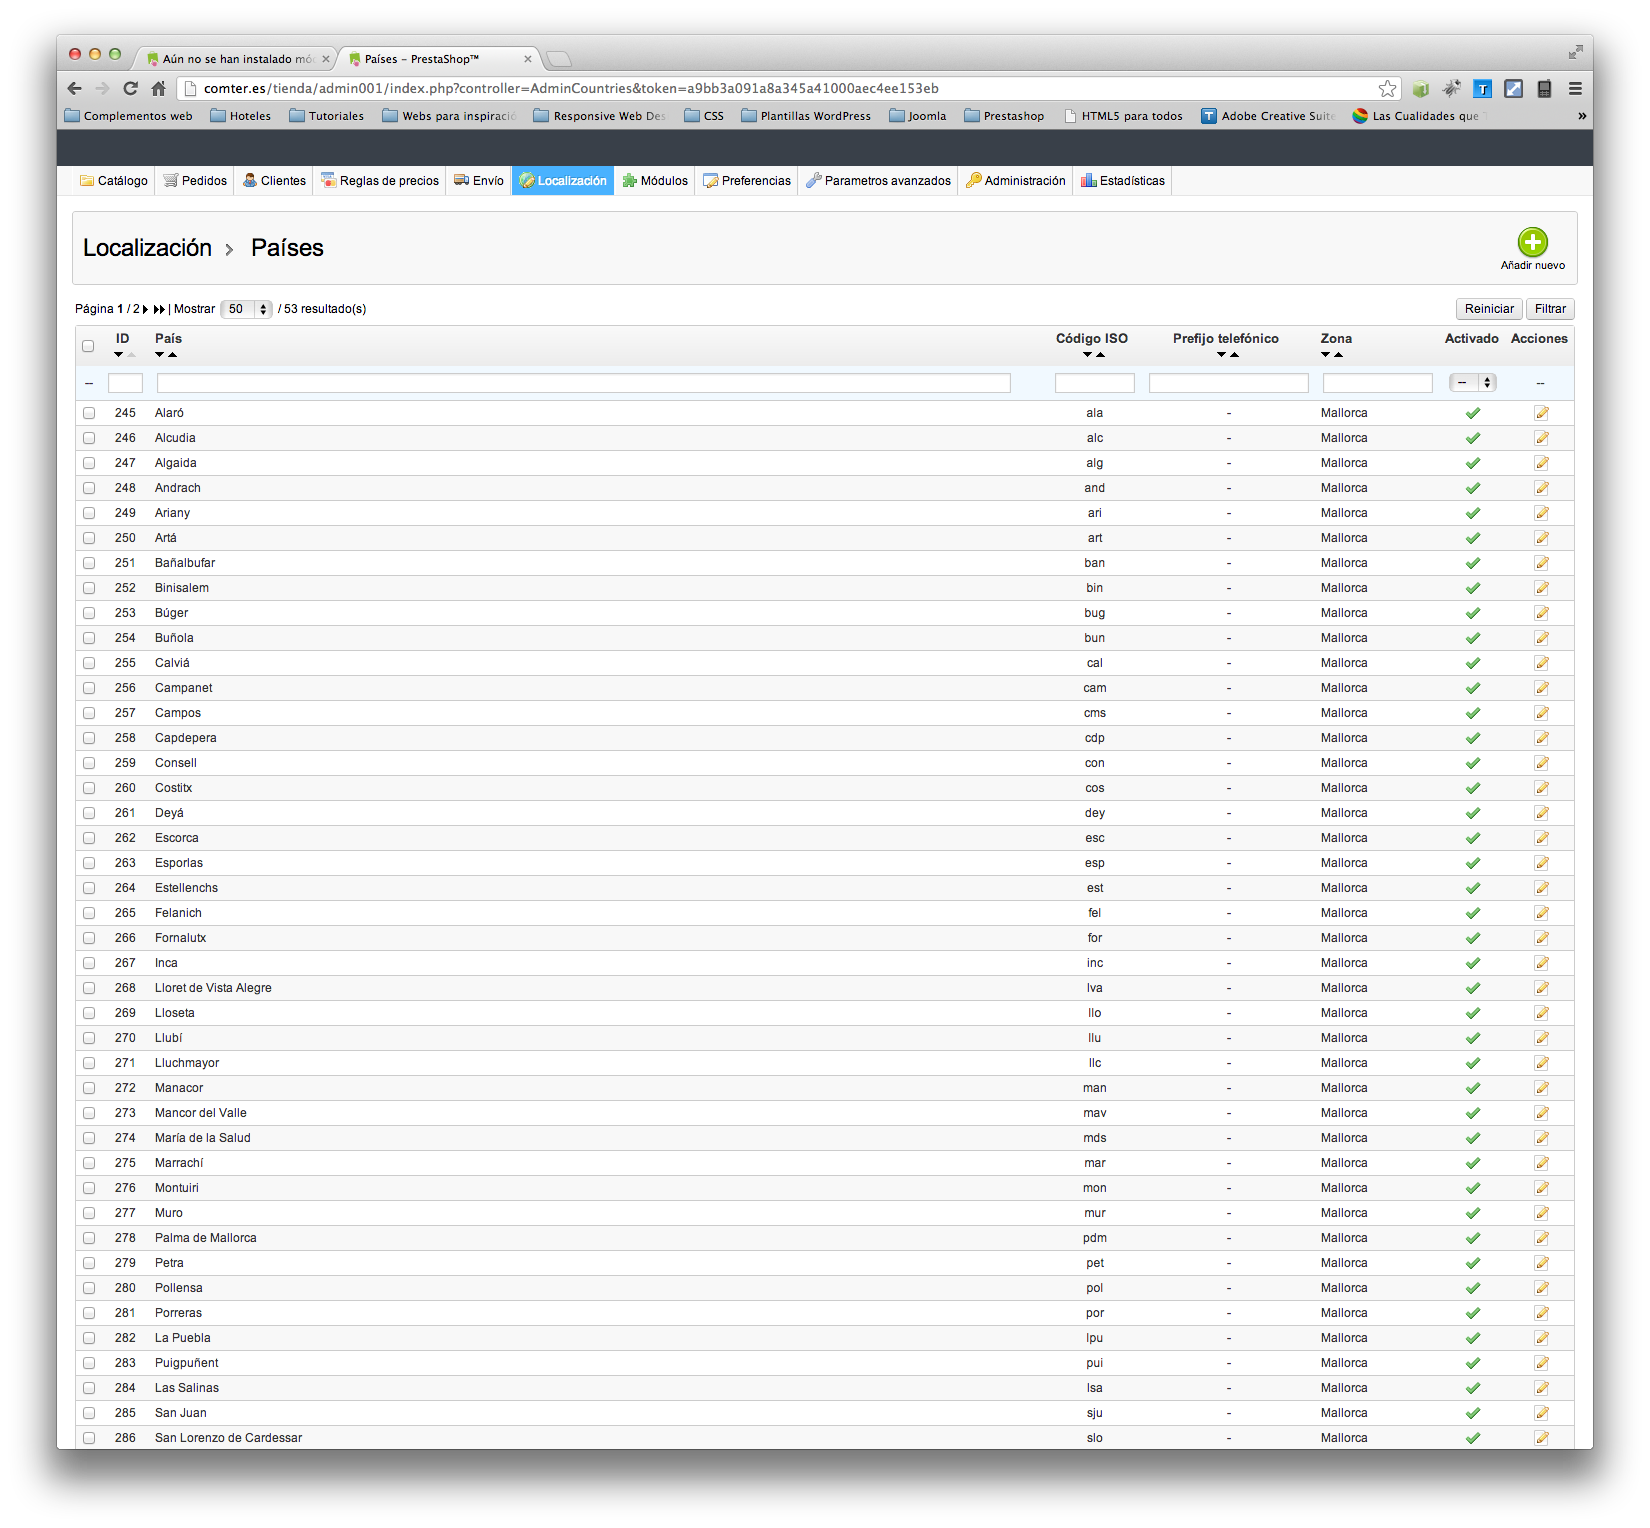Select checkbox for San Juan row

pyautogui.click(x=89, y=1413)
